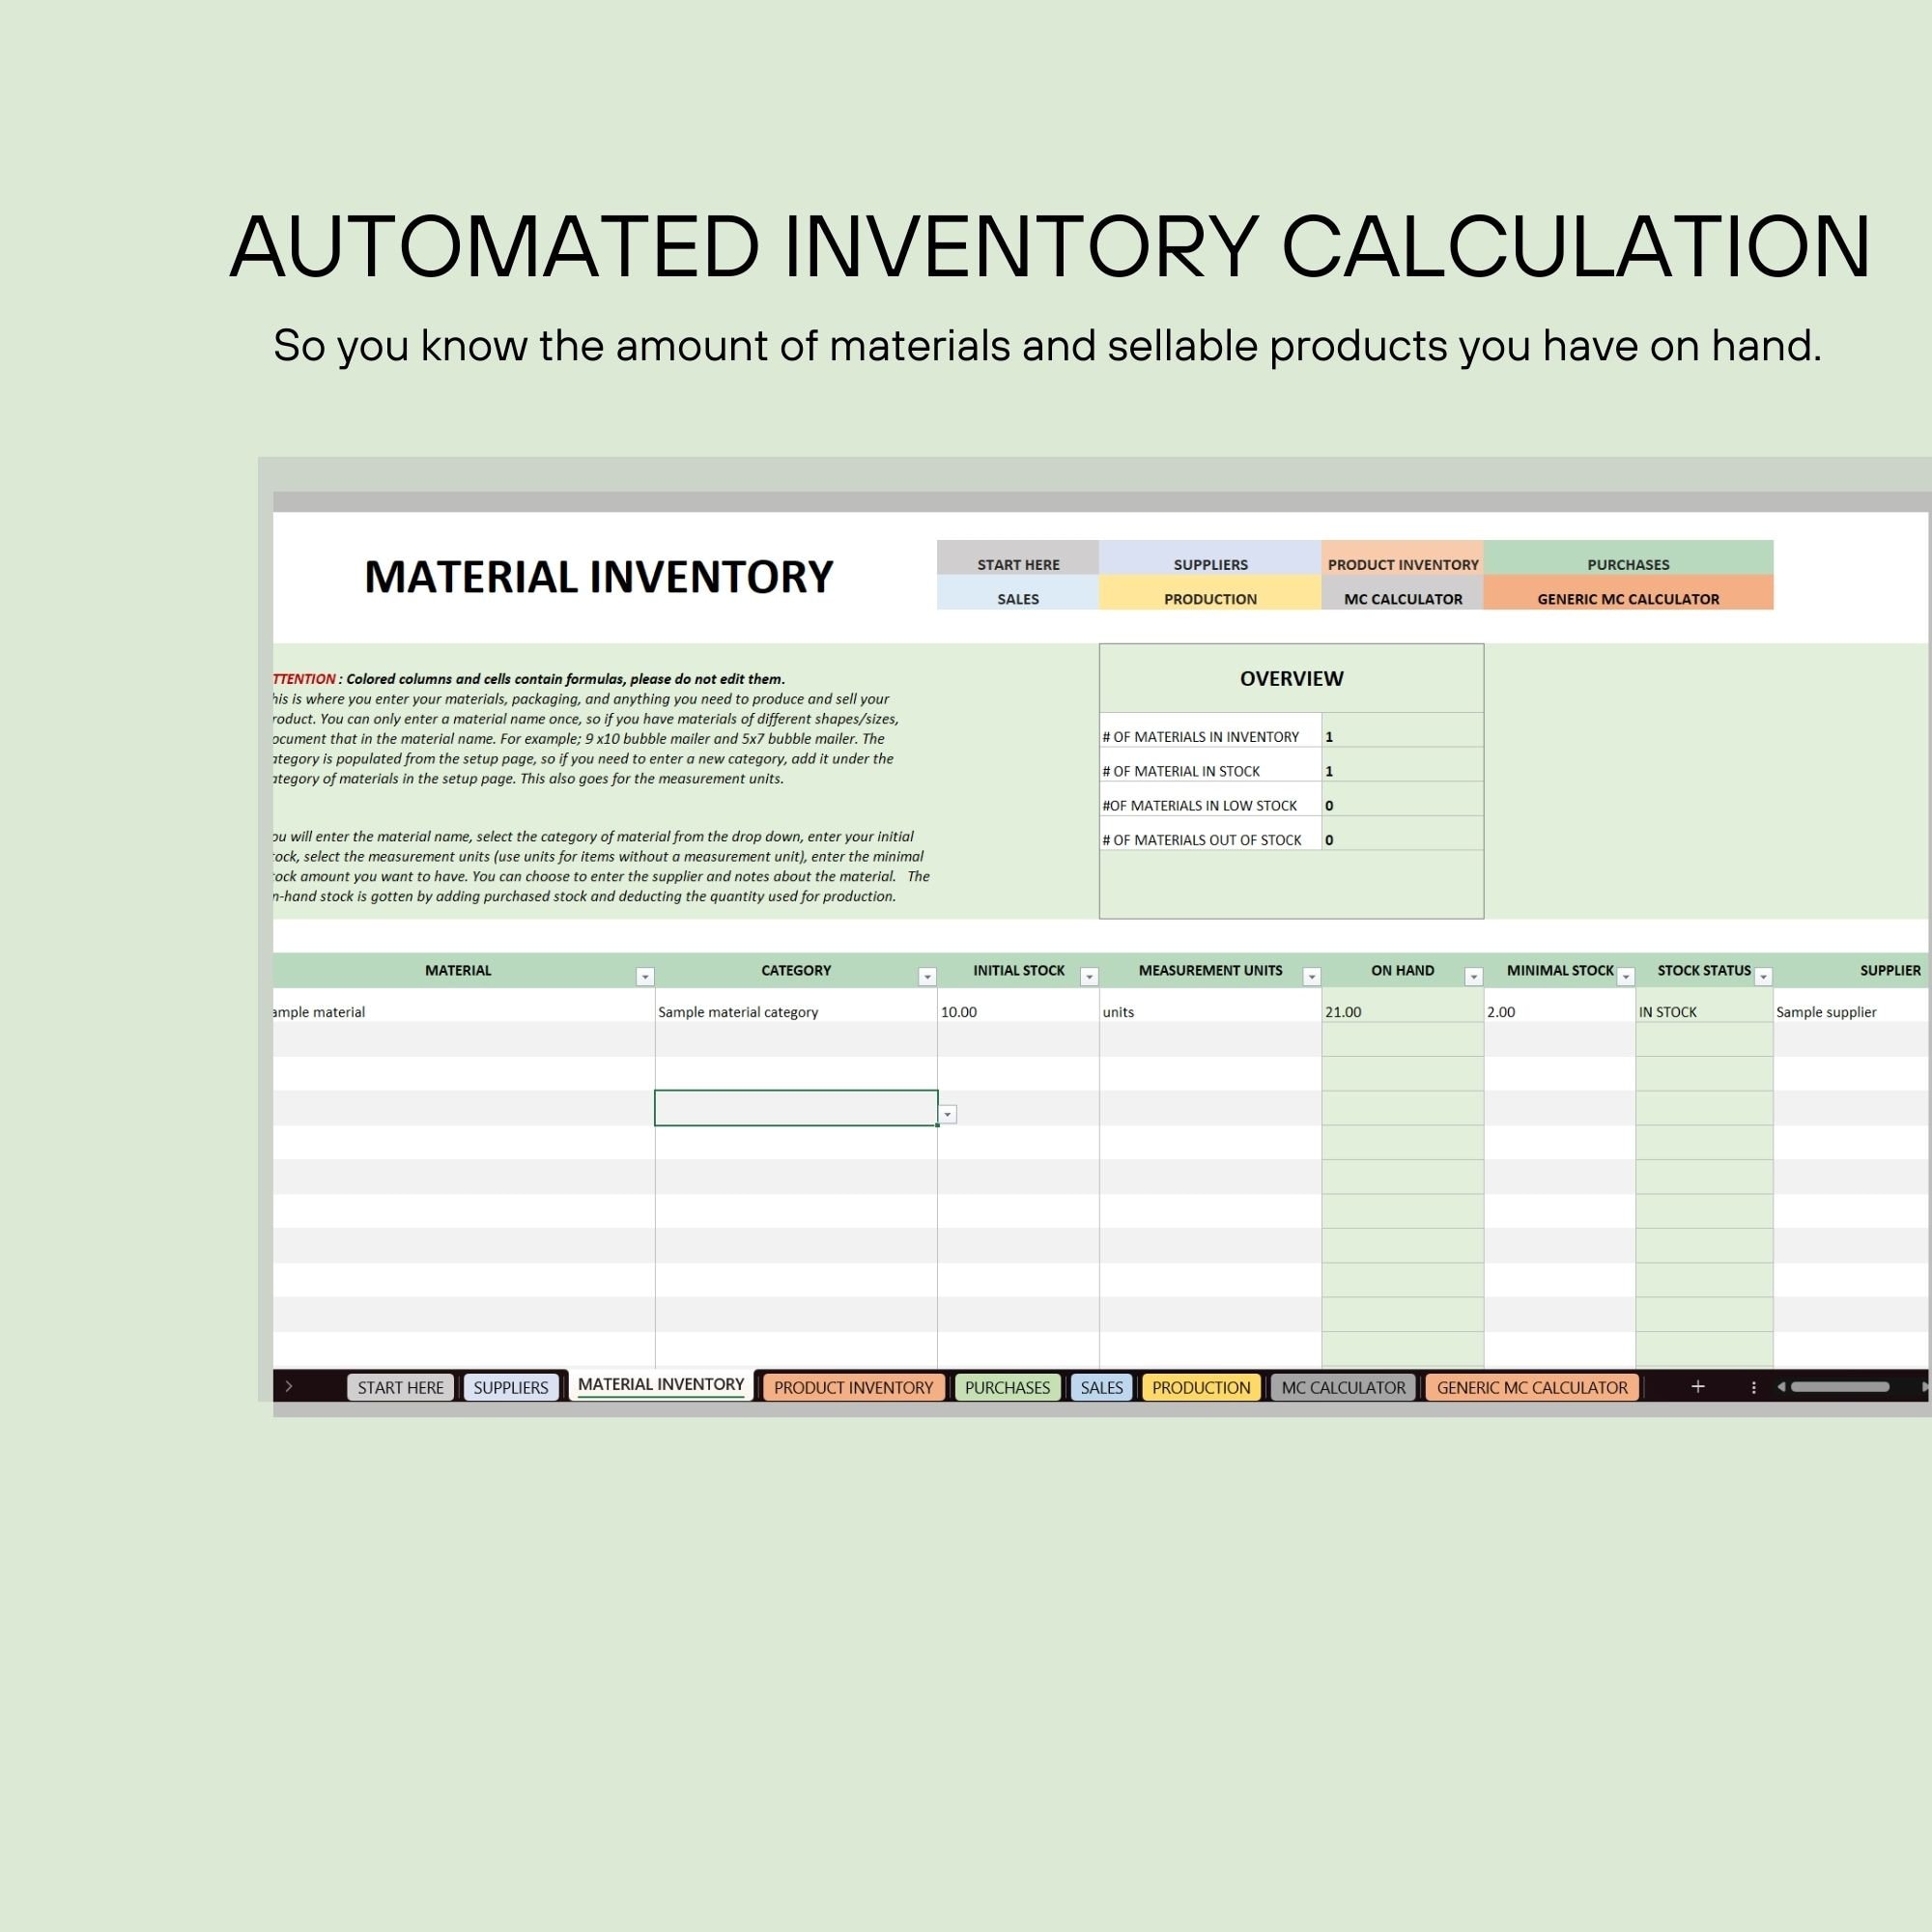Switch to the MC CALCULATOR sheet tab

1342,1387
